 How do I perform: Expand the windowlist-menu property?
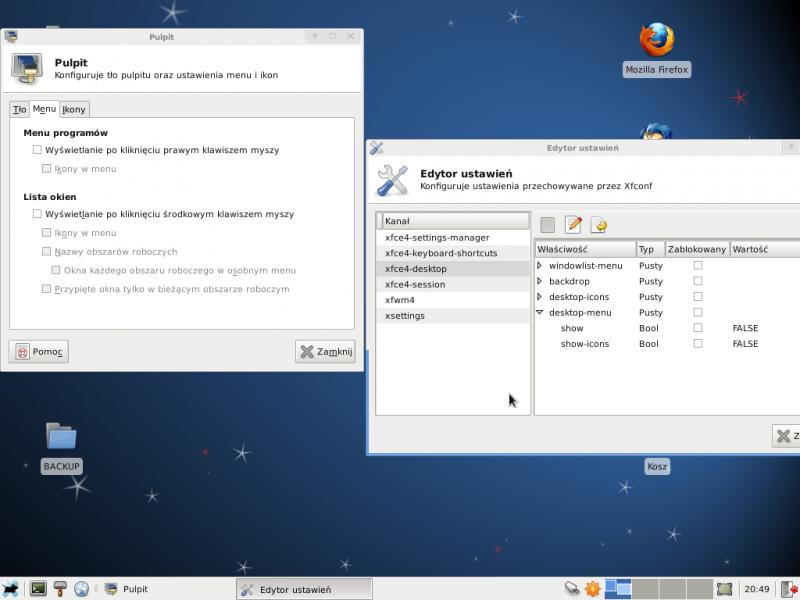coord(540,265)
